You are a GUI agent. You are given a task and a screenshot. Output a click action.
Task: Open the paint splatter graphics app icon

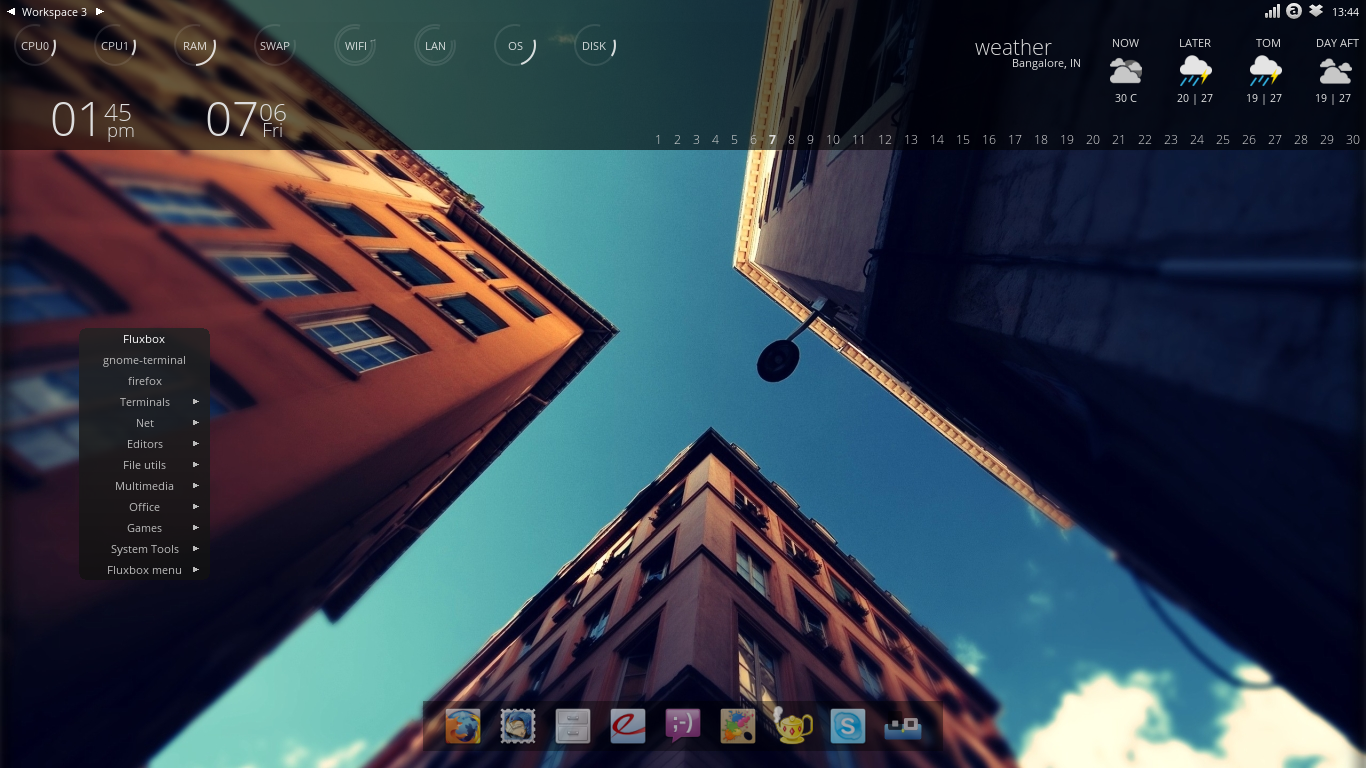tap(738, 727)
